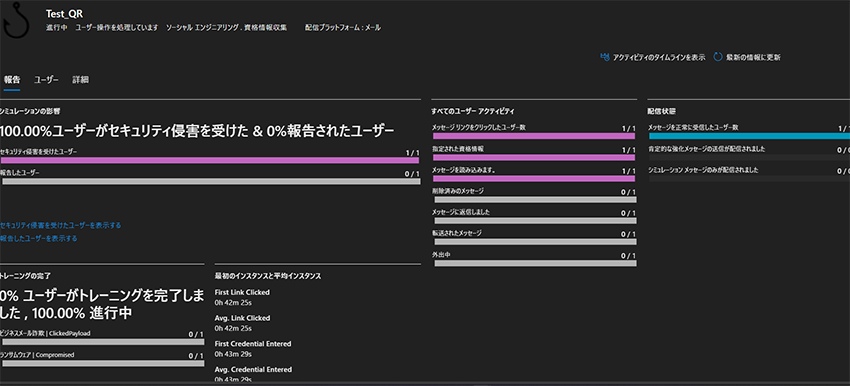
Task: Click 最新の情報に更新 button
Action: click(x=754, y=57)
